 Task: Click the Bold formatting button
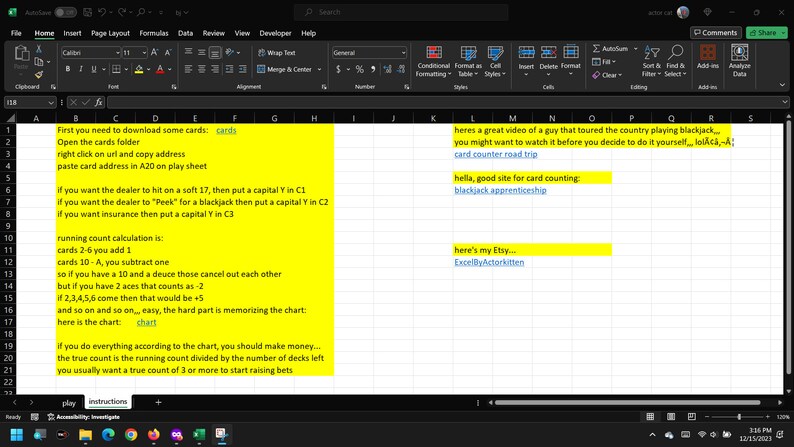tap(68, 69)
